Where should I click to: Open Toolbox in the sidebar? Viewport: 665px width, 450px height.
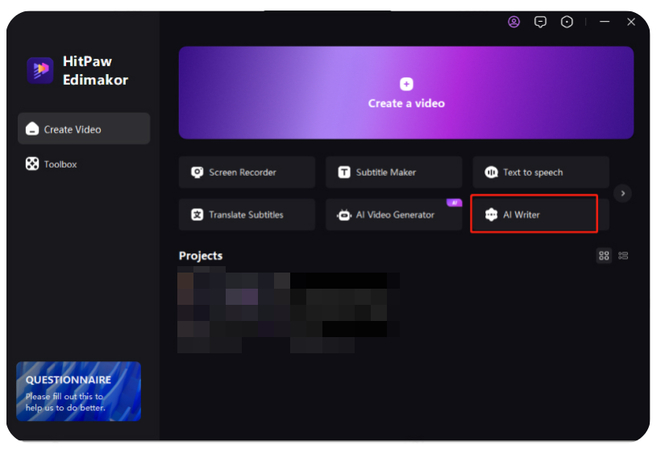(84, 164)
